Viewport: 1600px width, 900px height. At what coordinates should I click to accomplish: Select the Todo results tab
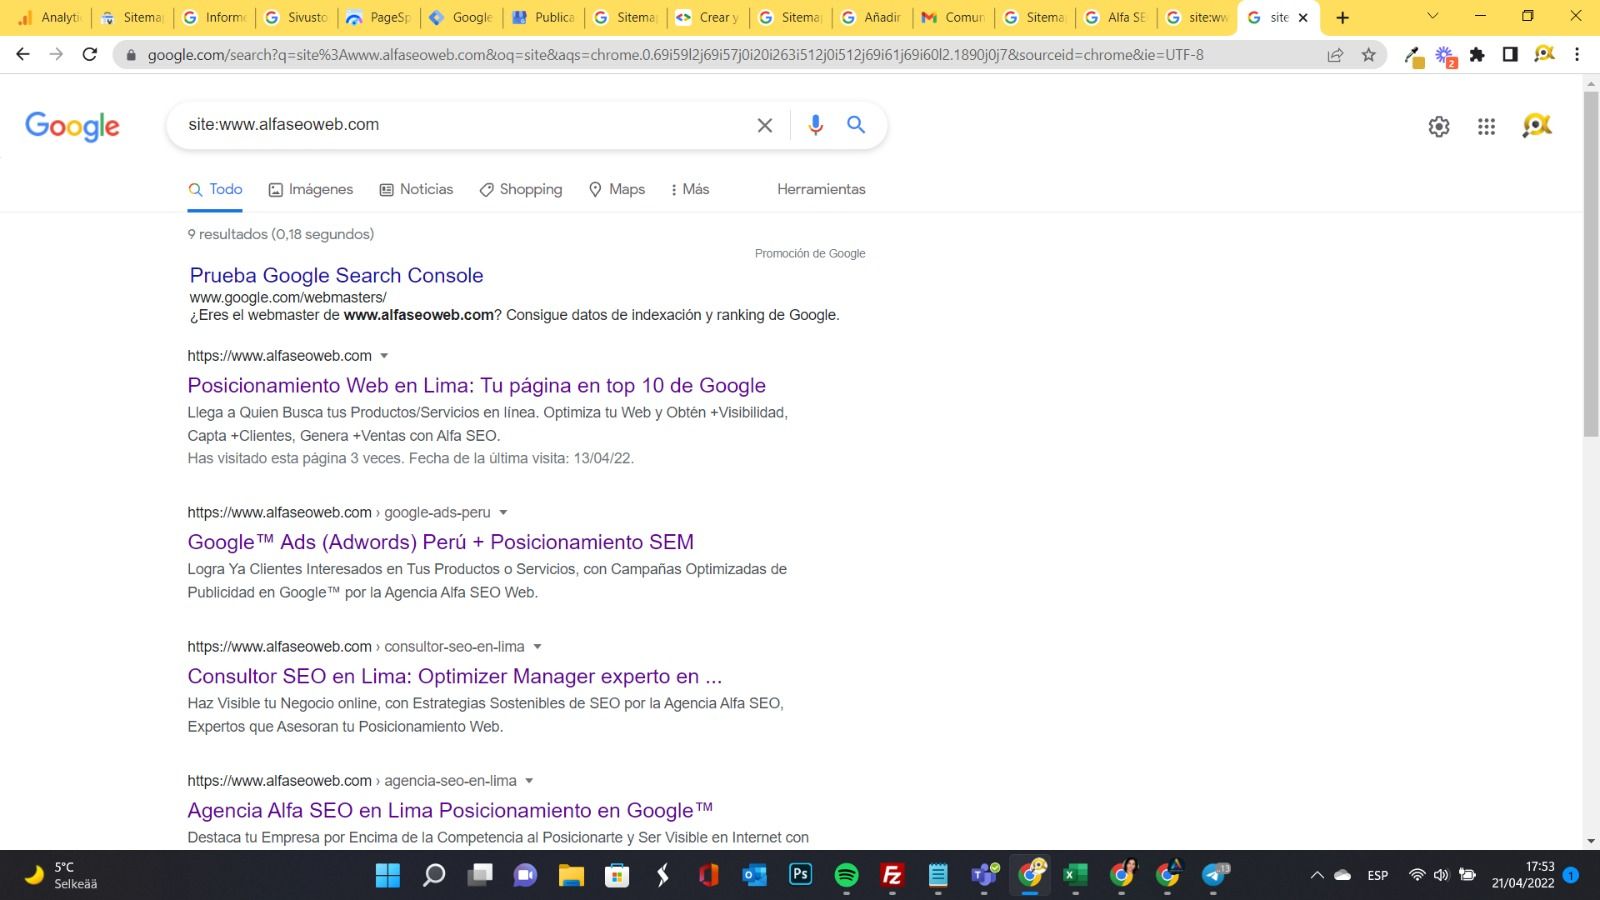pyautogui.click(x=215, y=189)
